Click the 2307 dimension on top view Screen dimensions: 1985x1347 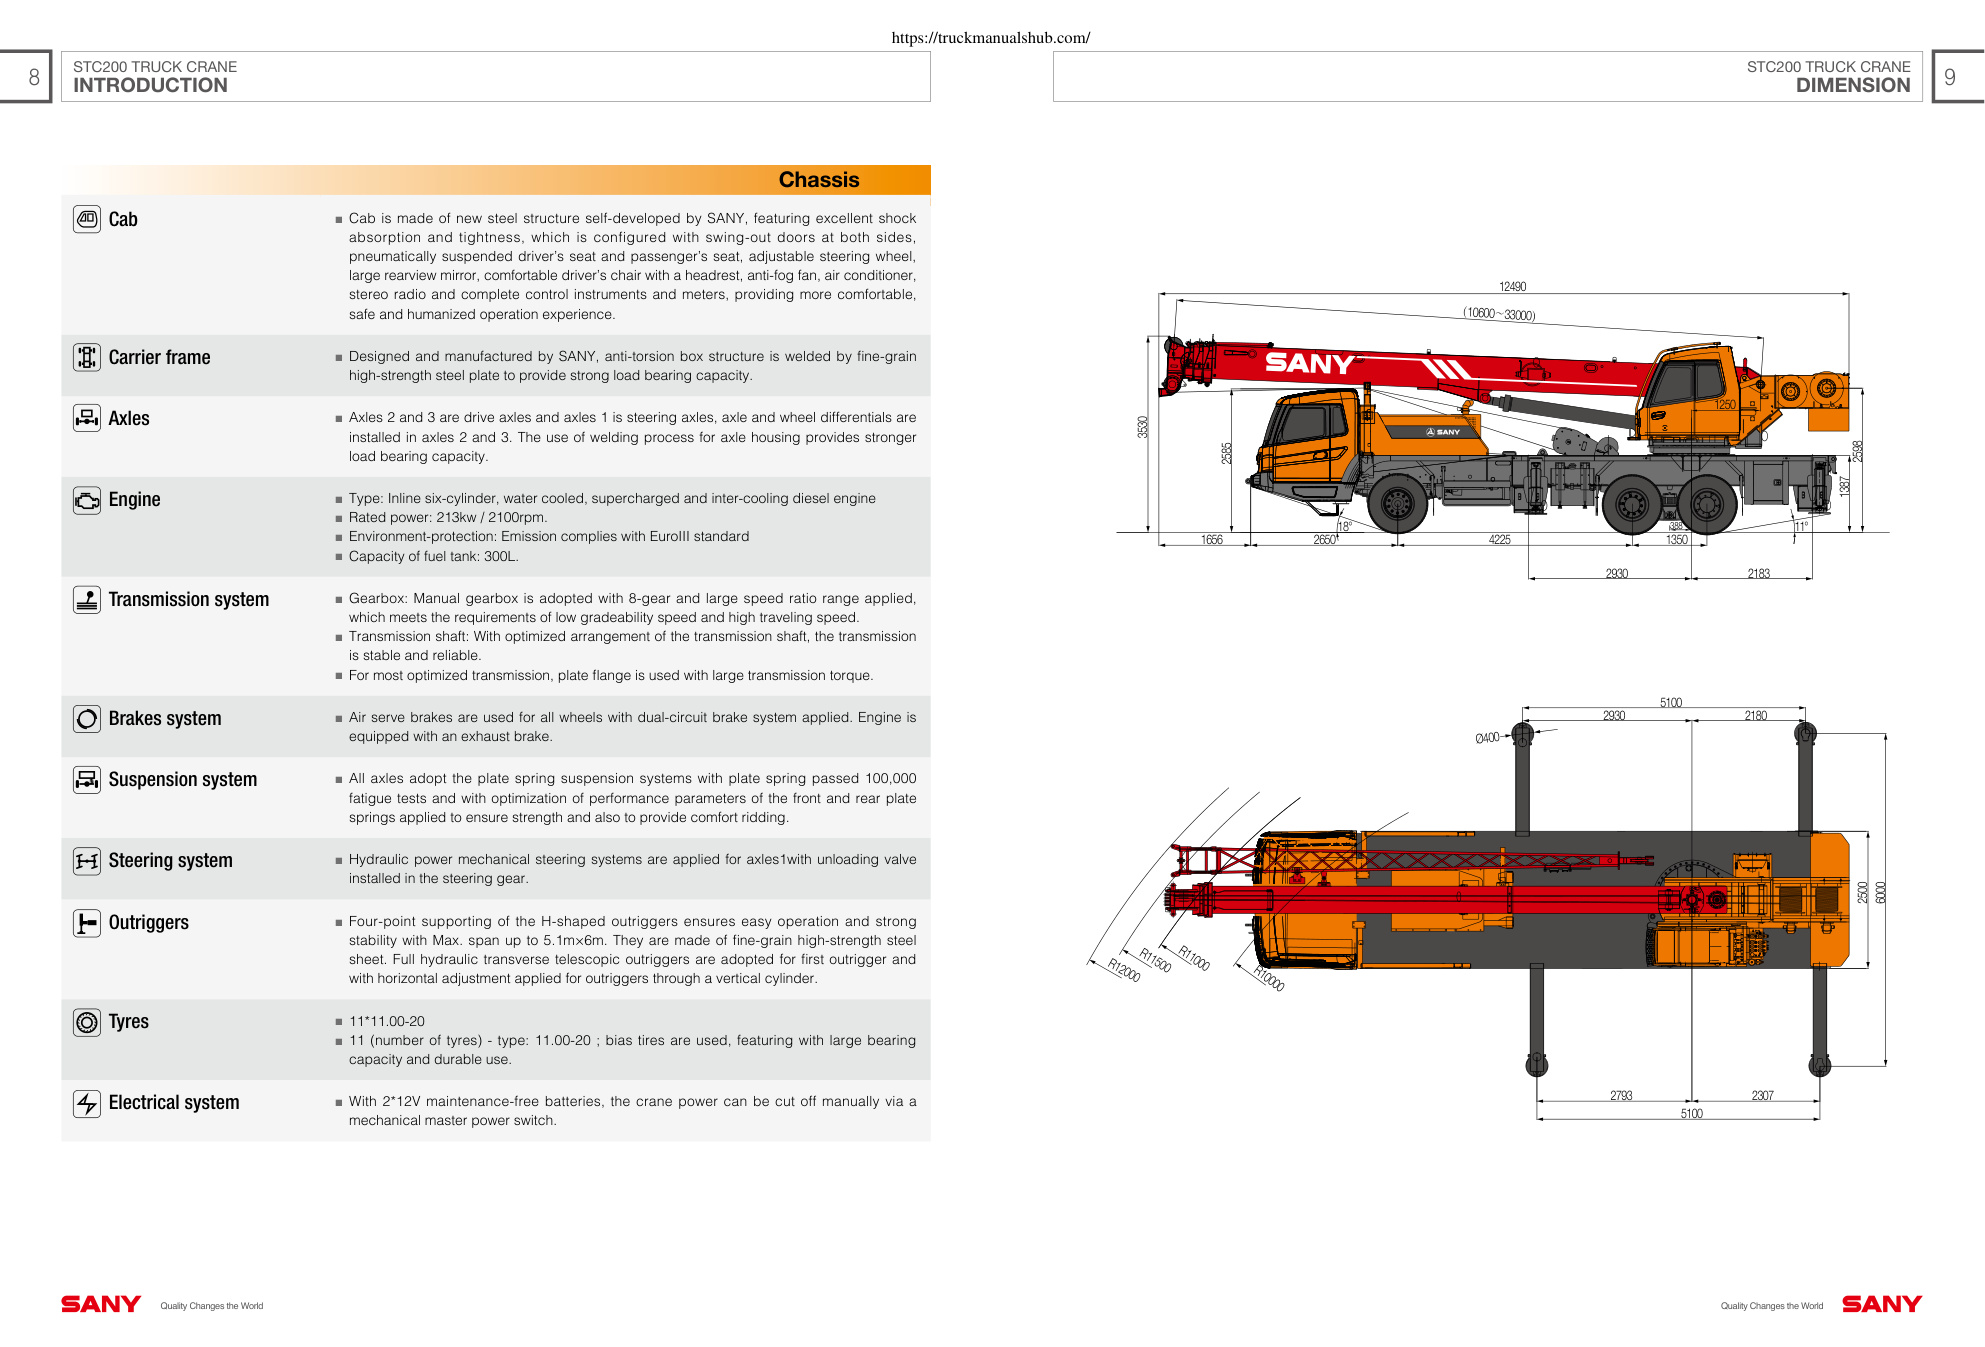coord(1763,1096)
